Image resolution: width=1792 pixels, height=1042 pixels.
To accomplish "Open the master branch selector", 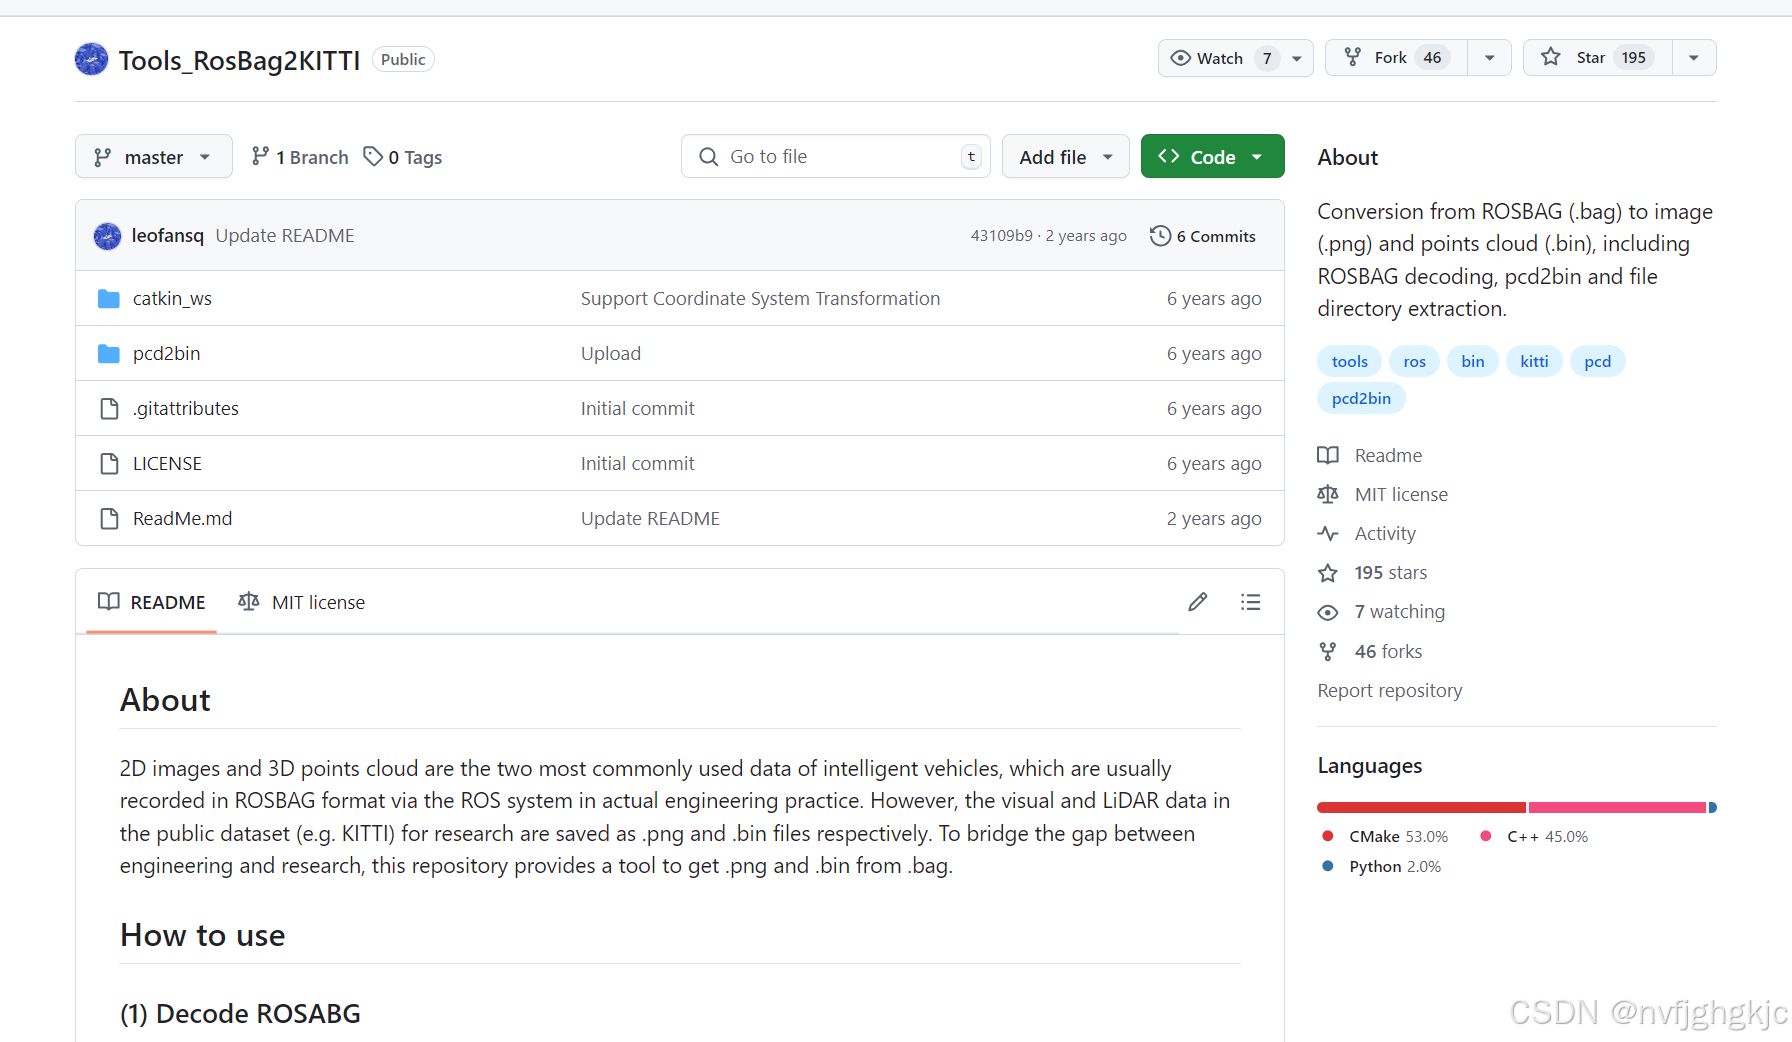I will tap(154, 157).
